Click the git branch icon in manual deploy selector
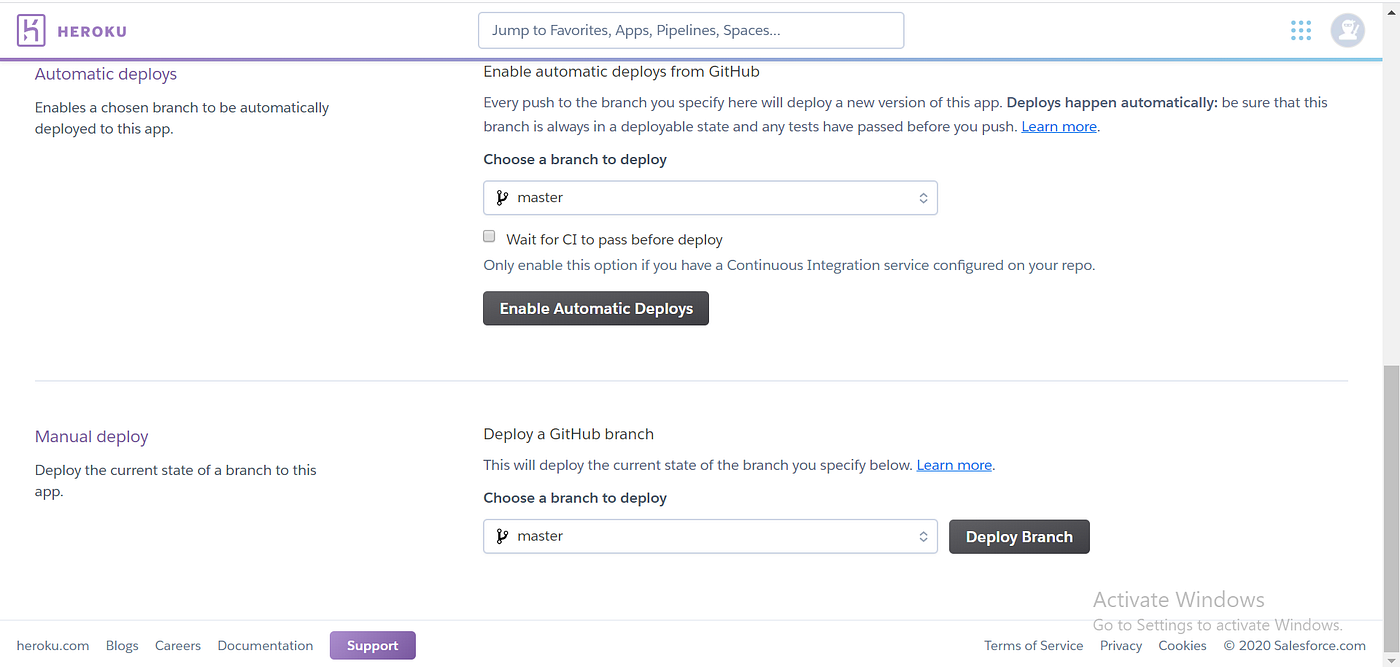The image size is (1400, 667). 501,536
